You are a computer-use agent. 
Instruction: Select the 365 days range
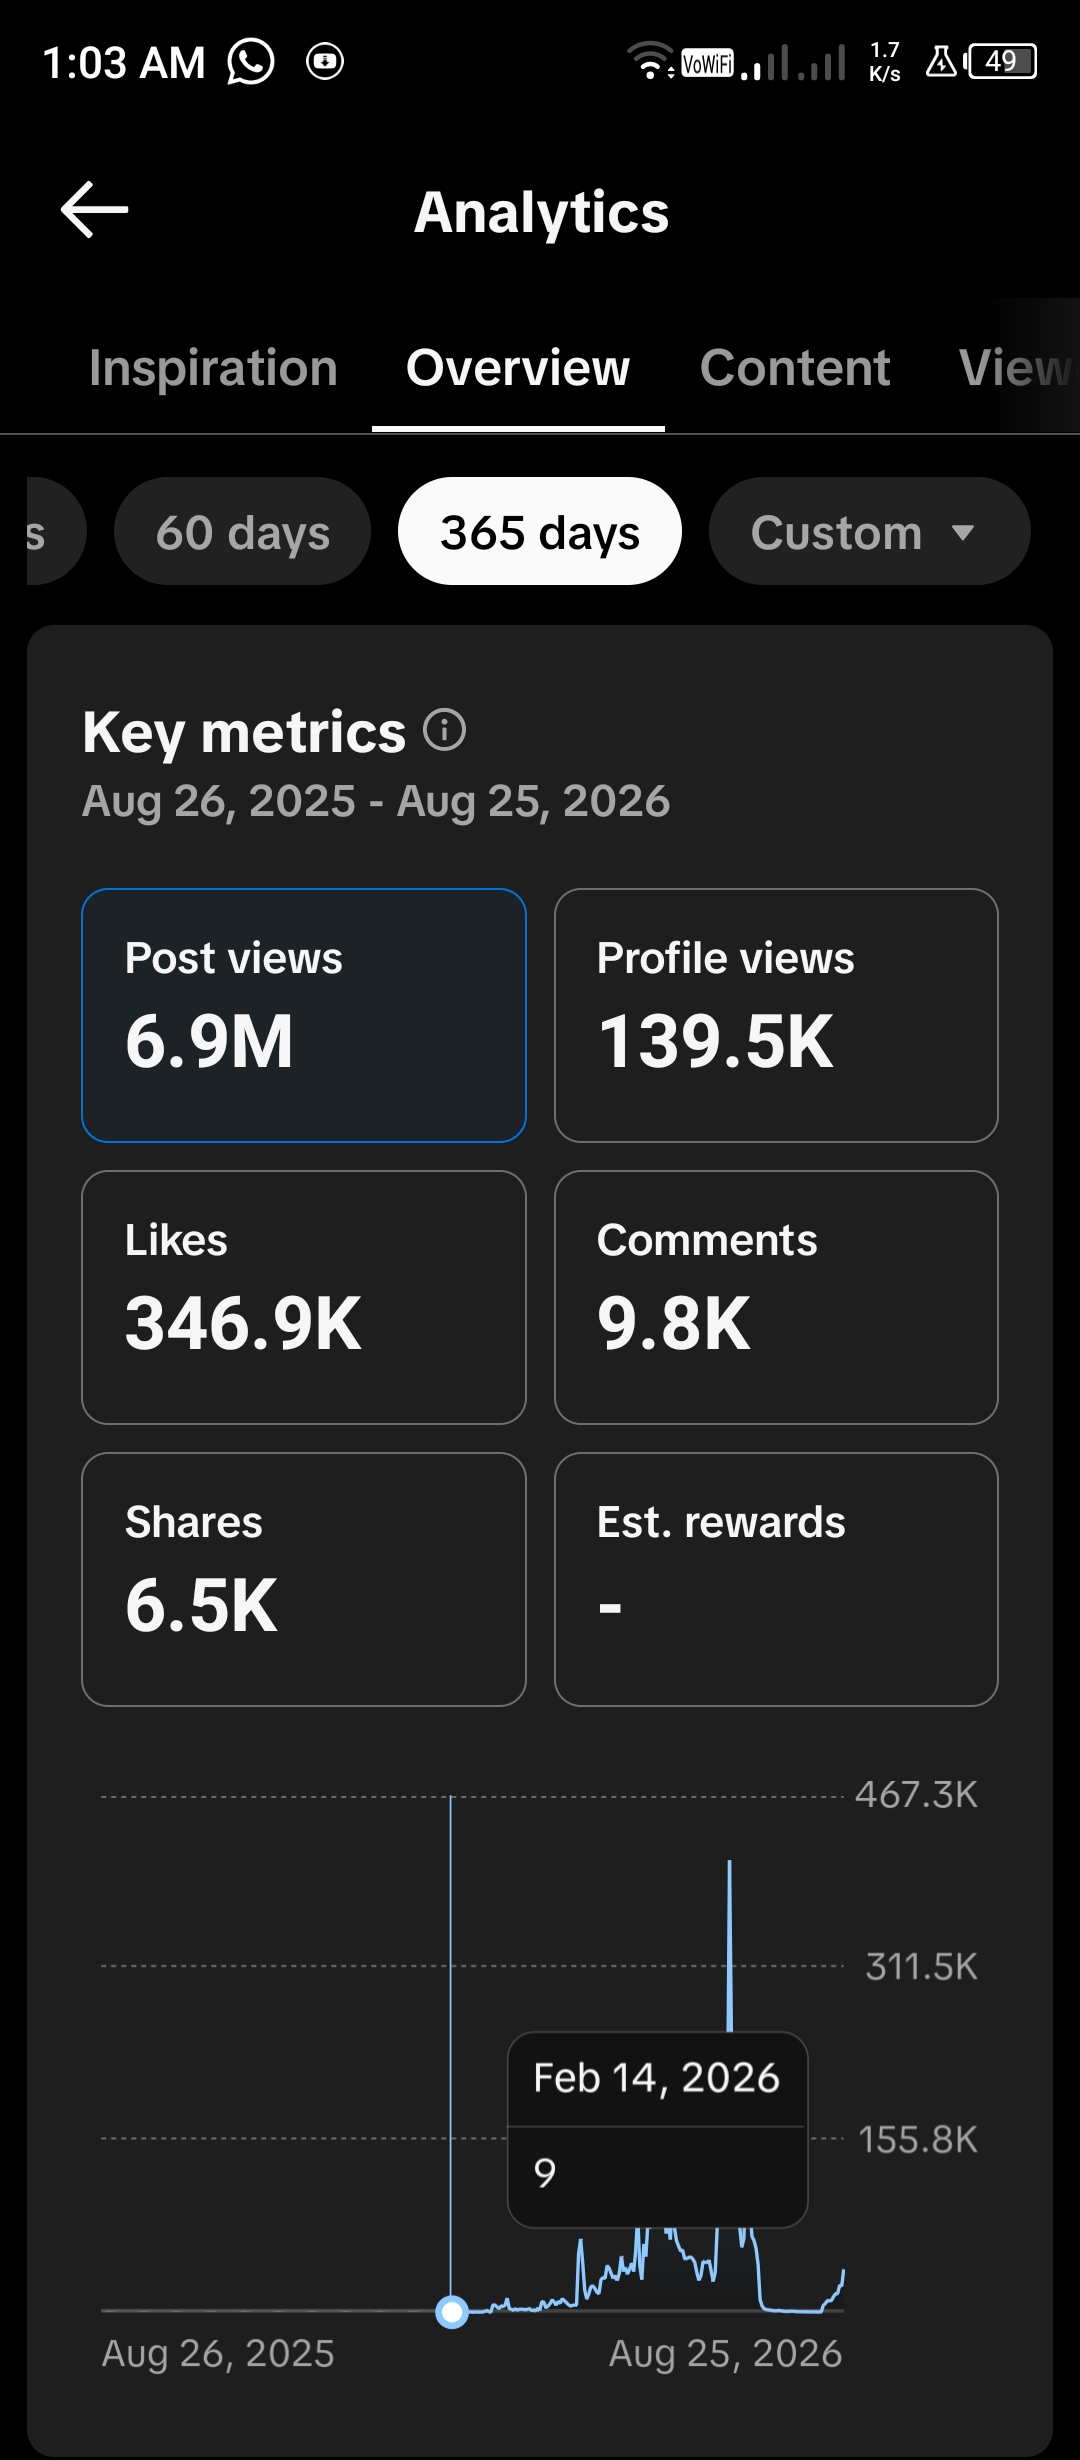(540, 532)
